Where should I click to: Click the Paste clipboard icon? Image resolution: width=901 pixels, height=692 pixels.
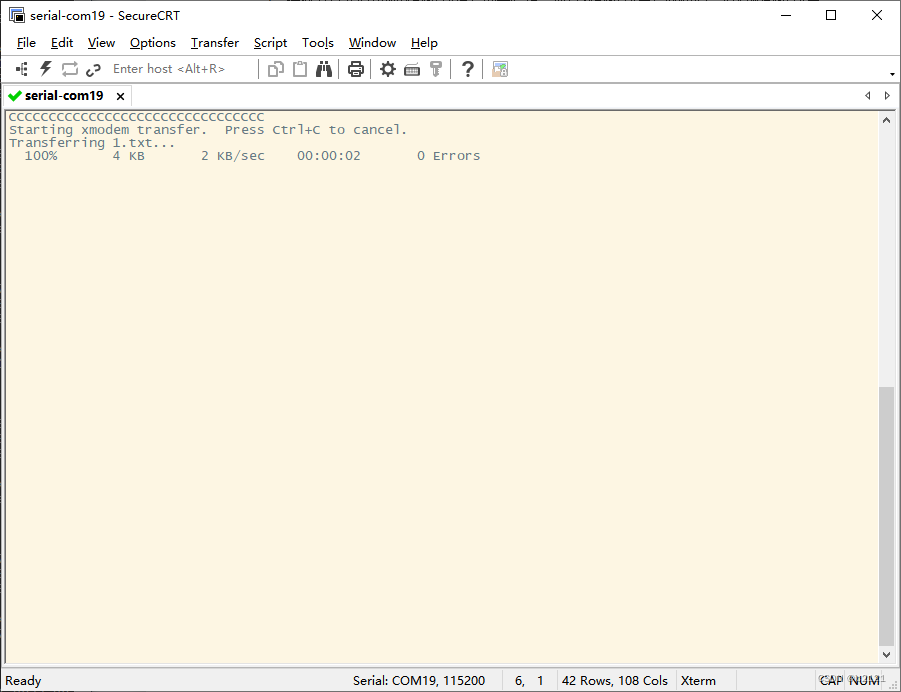click(300, 69)
